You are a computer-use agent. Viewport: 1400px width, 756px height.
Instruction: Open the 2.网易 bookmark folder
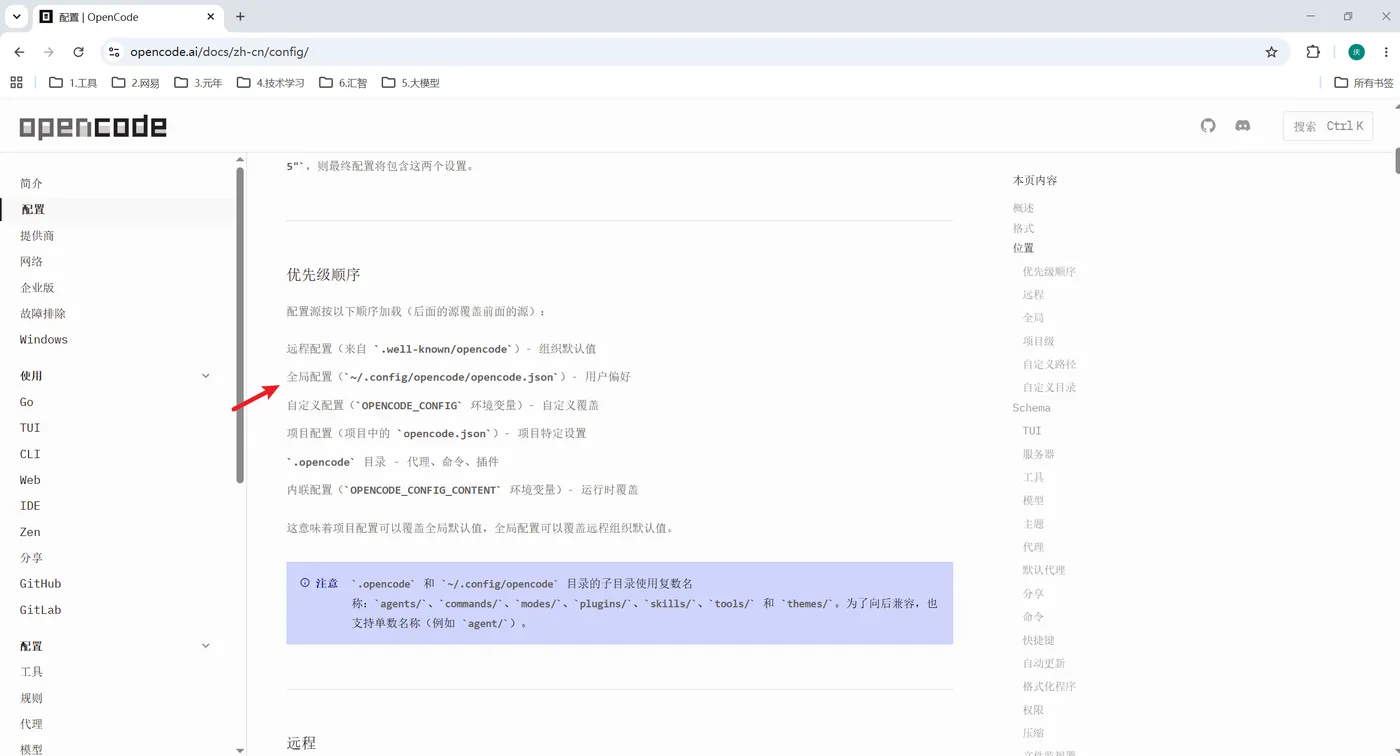(135, 83)
